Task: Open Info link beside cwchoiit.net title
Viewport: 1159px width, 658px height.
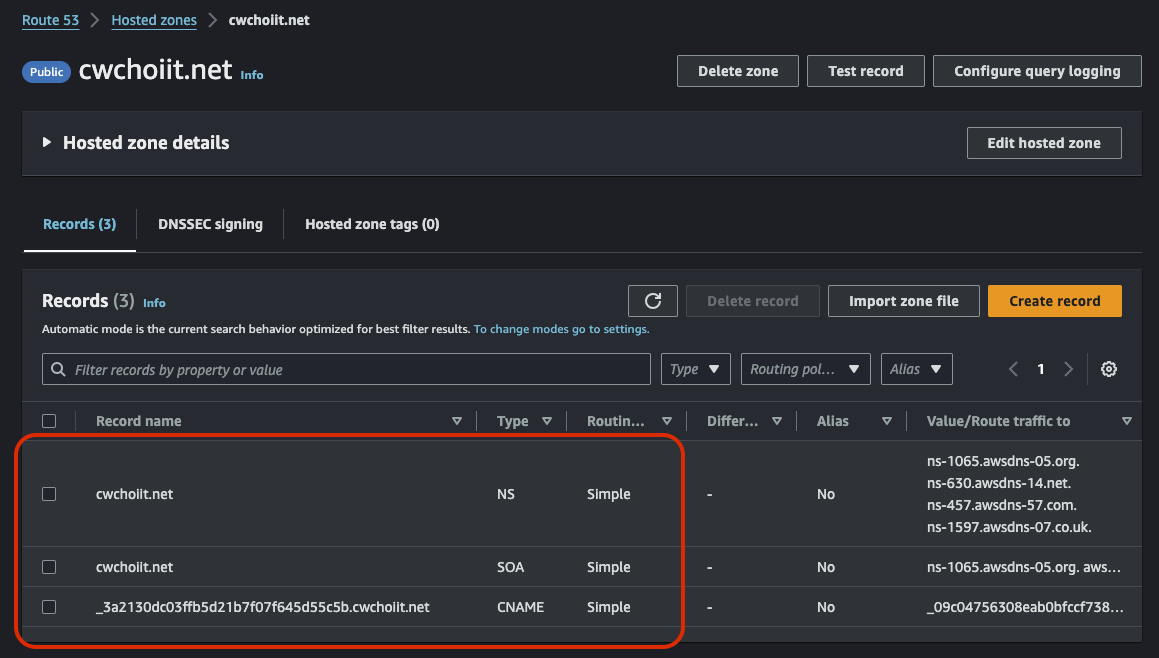Action: point(252,75)
